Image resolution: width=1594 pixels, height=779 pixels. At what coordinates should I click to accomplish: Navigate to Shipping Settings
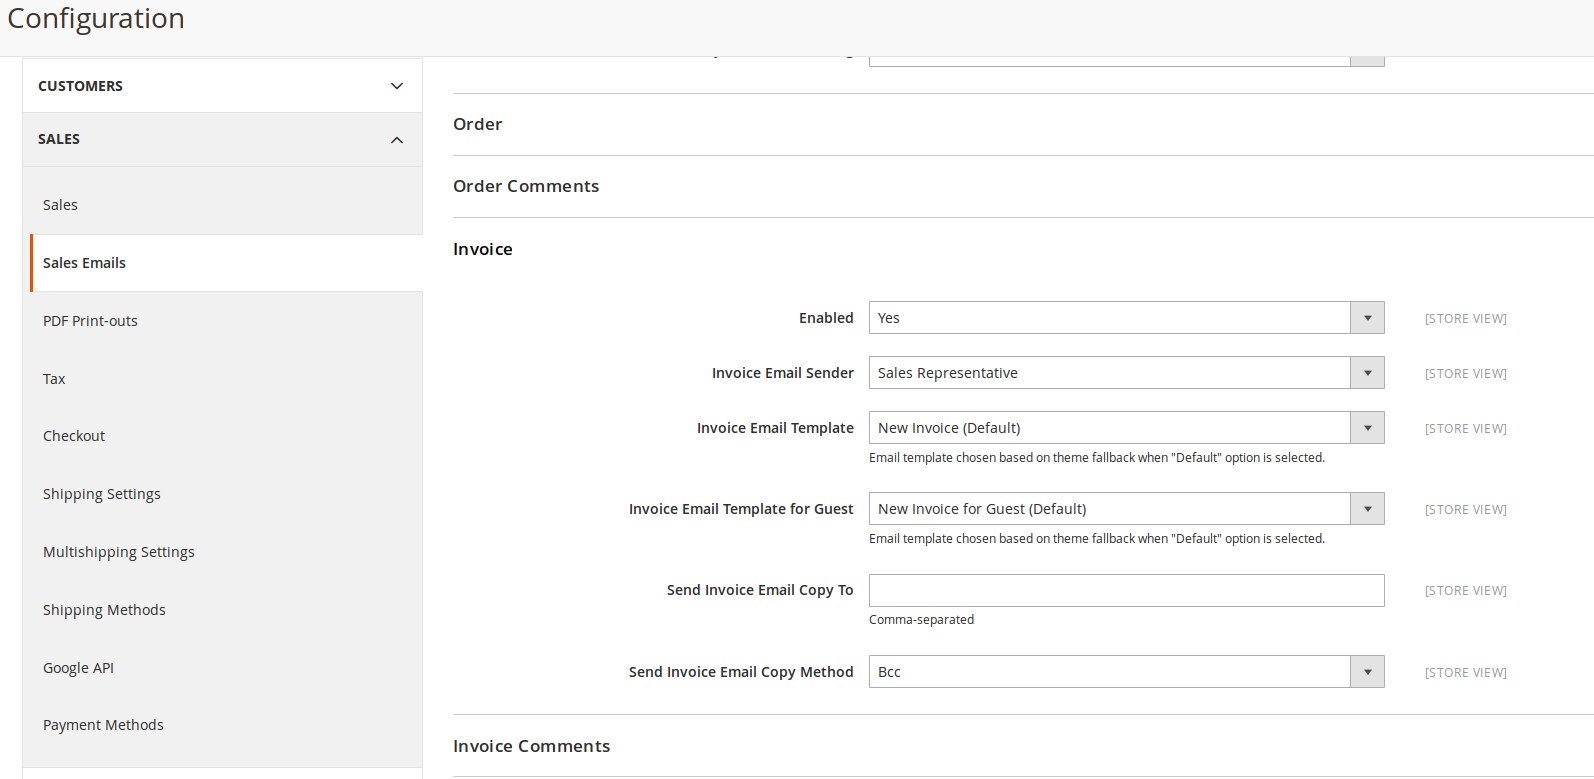[x=102, y=494]
